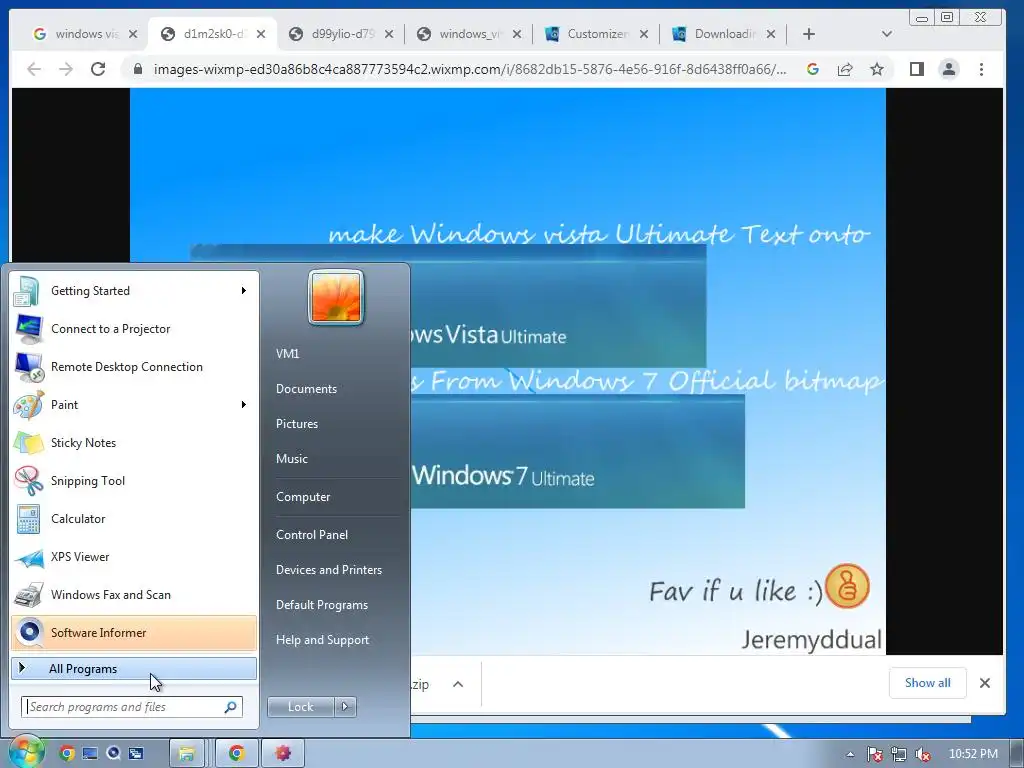Click the muted volume tray icon
Viewport: 1024px width, 768px height.
coord(923,754)
